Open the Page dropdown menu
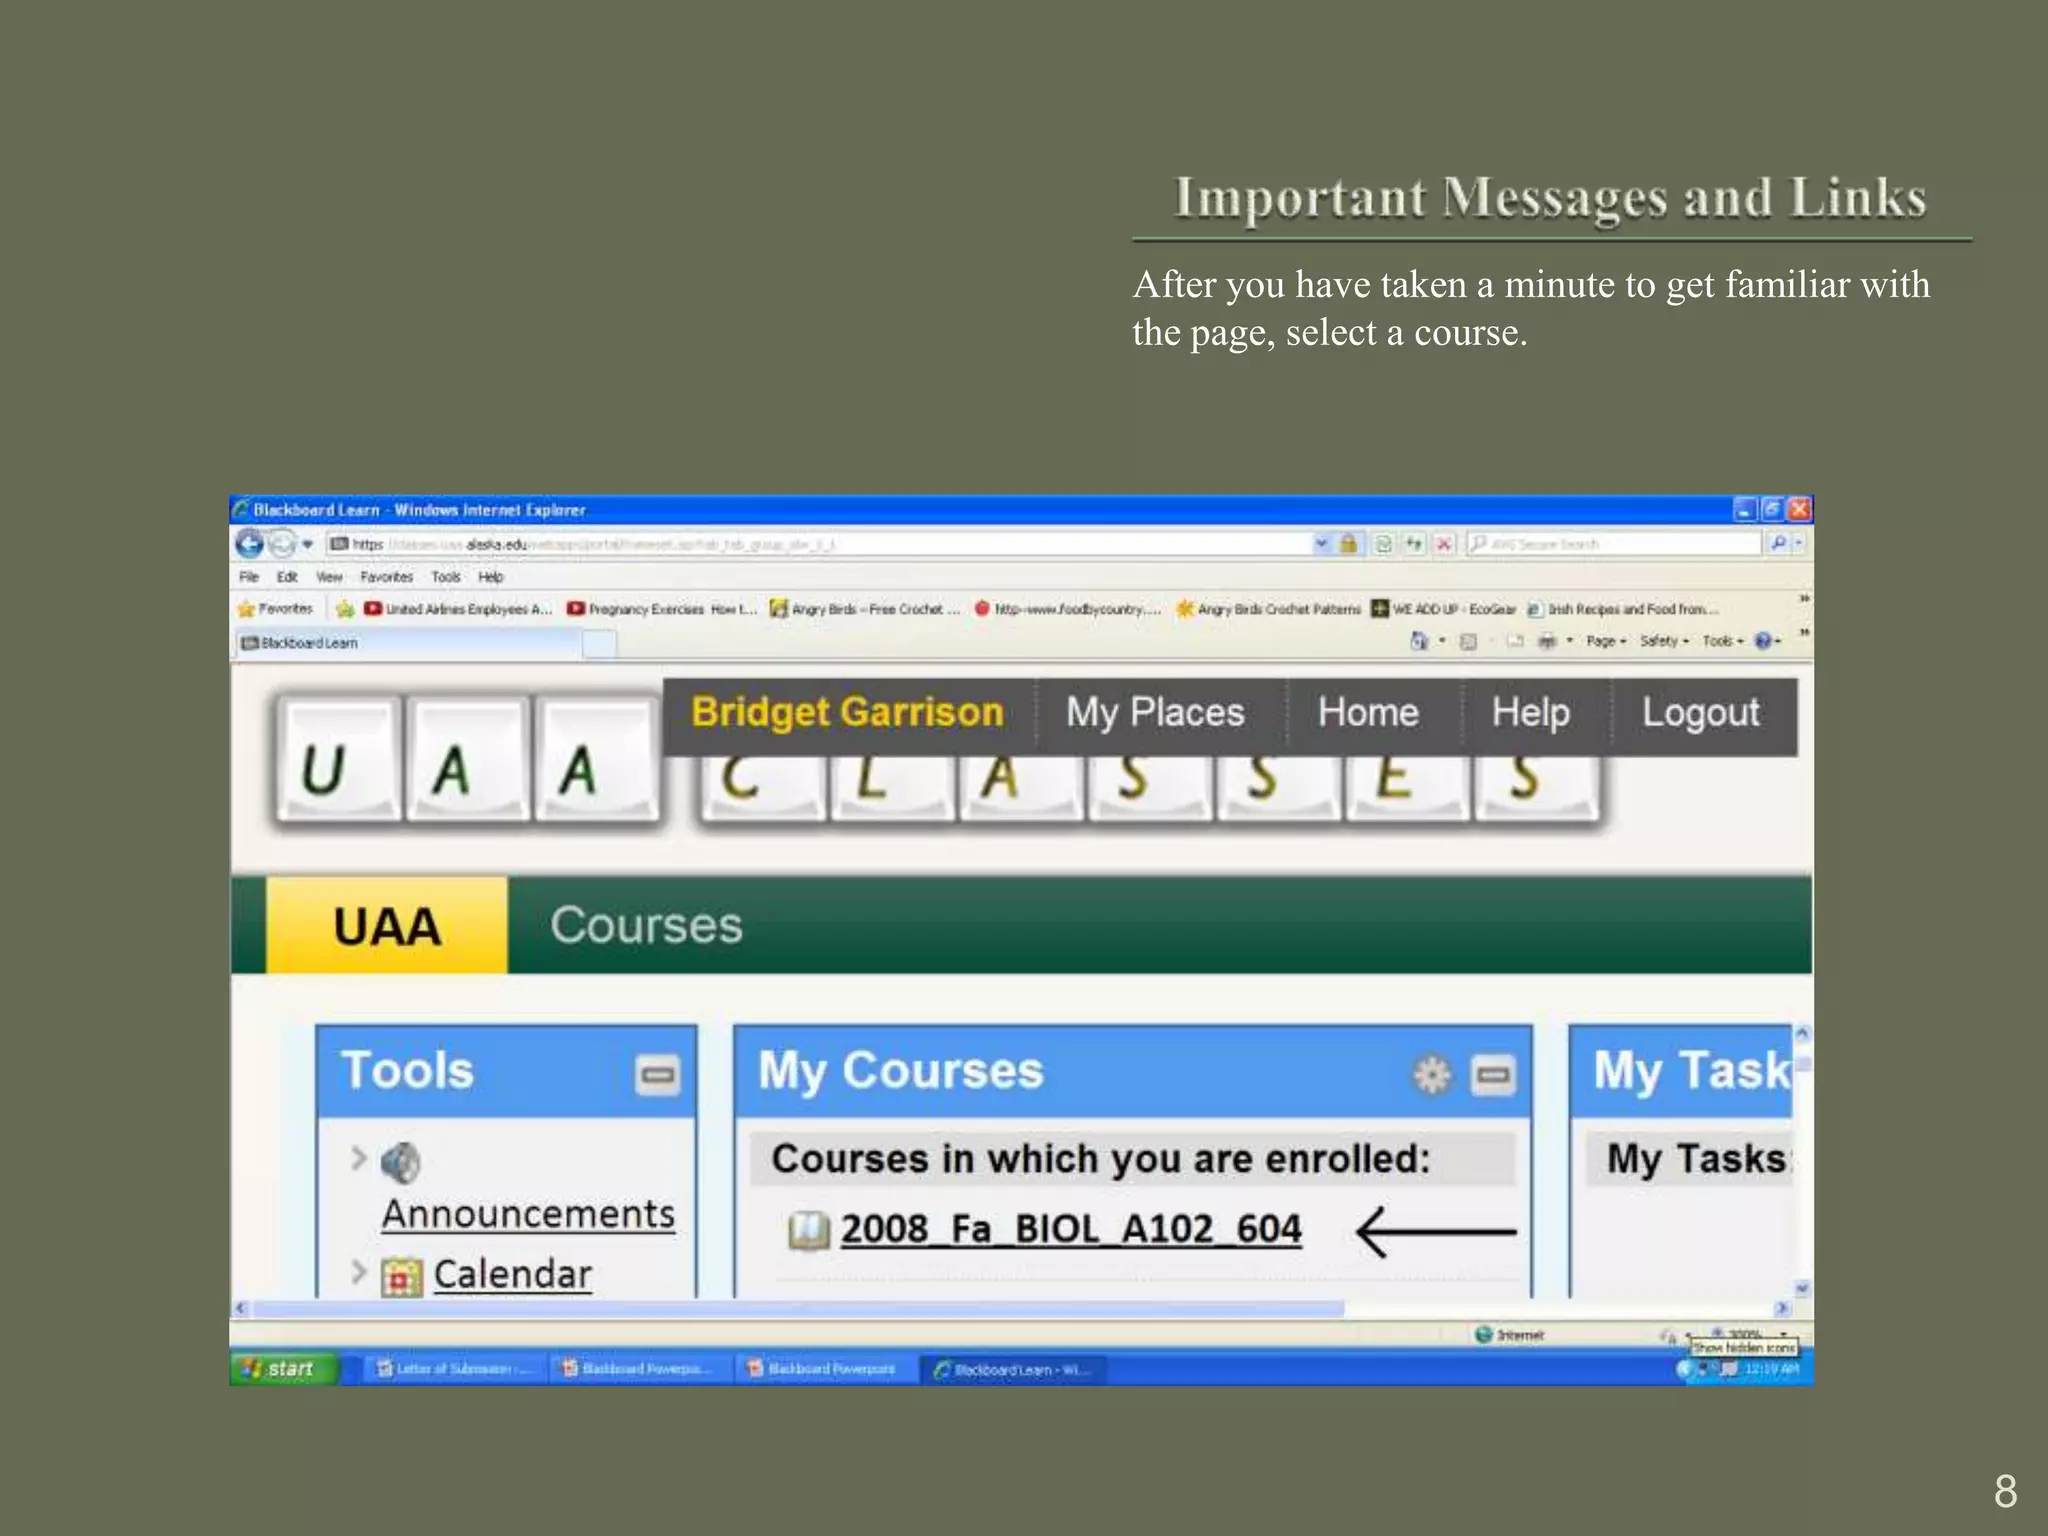This screenshot has width=2048, height=1536. (x=1606, y=641)
